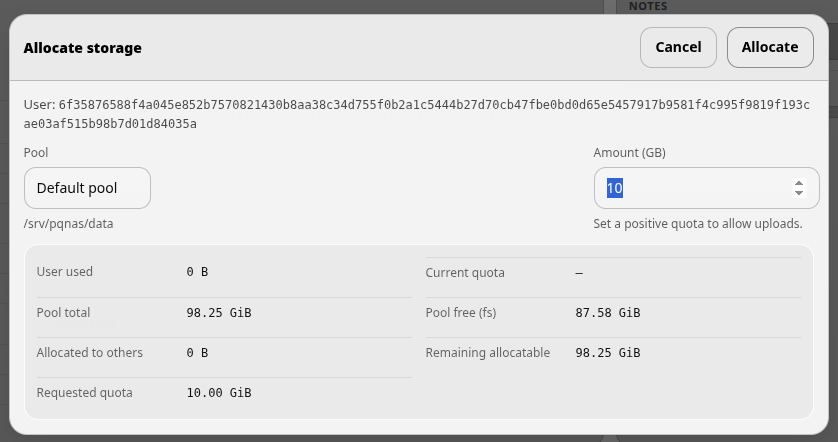This screenshot has height=442, width=838.
Task: Select the Requested quota 10.00 GiB value
Action: pos(219,393)
